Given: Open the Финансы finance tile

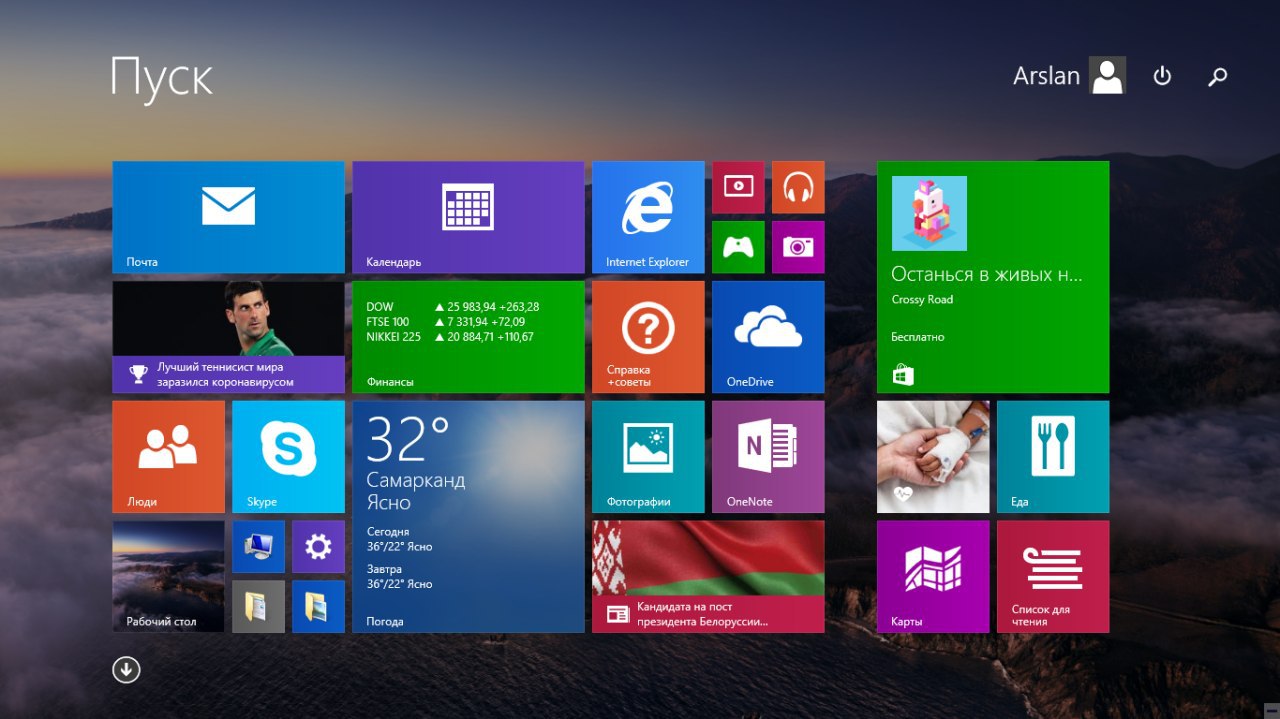Looking at the screenshot, I should [468, 337].
